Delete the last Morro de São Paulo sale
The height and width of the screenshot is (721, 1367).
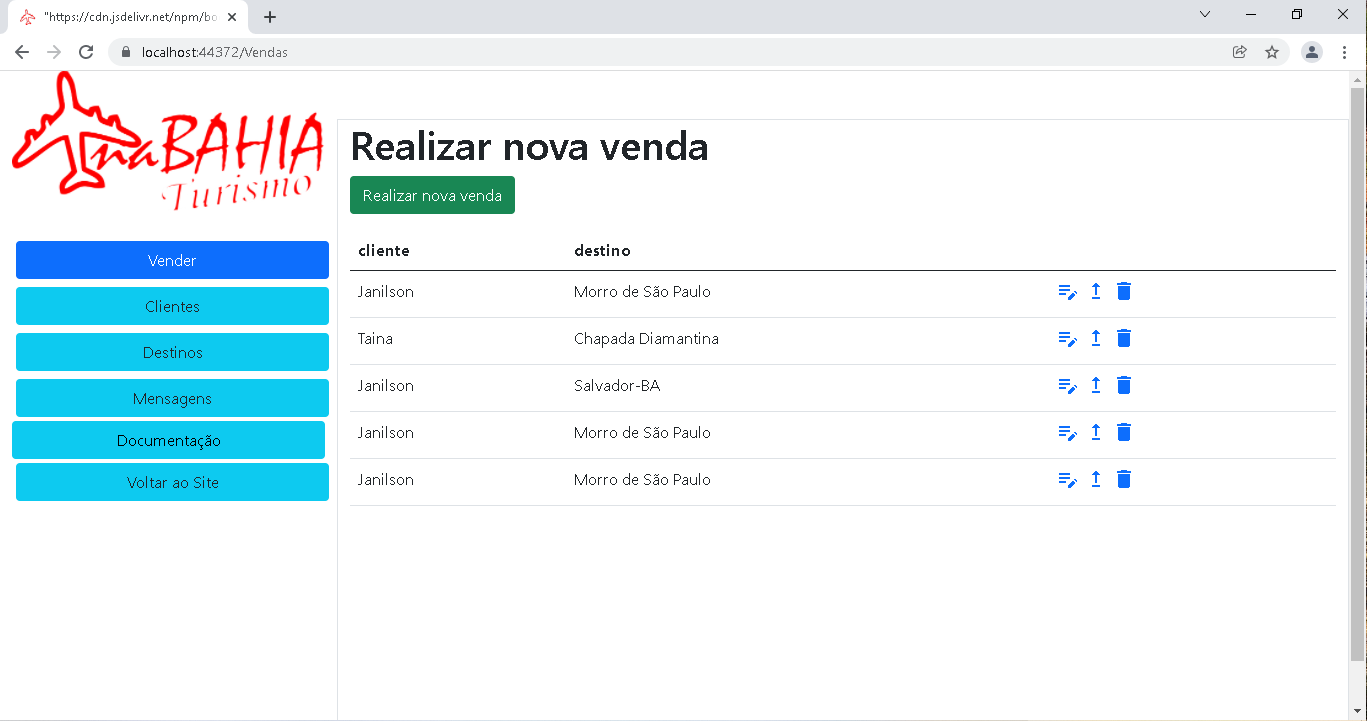(1124, 479)
